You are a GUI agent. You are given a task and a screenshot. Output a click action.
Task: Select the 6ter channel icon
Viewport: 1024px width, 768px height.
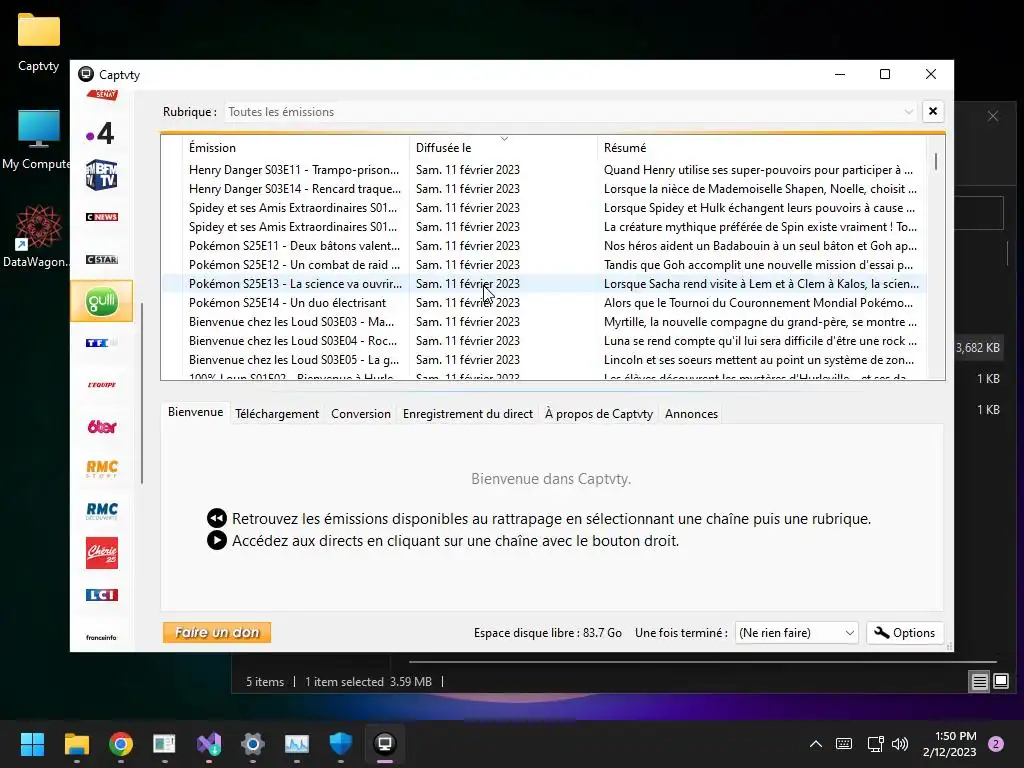pos(101,426)
